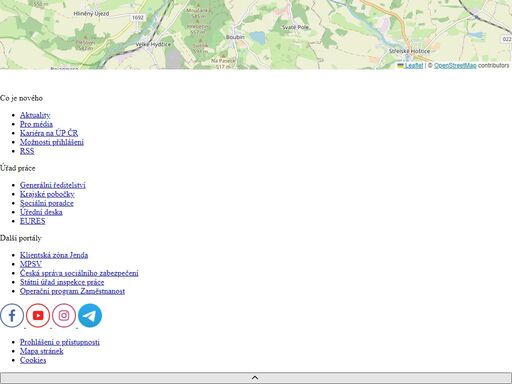Open the Instagram social icon
This screenshot has width=512, height=384.
pyautogui.click(x=64, y=315)
